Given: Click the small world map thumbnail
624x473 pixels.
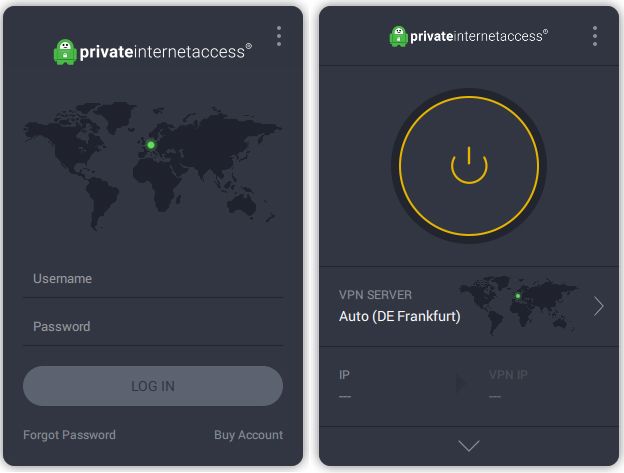Looking at the screenshot, I should [518, 304].
